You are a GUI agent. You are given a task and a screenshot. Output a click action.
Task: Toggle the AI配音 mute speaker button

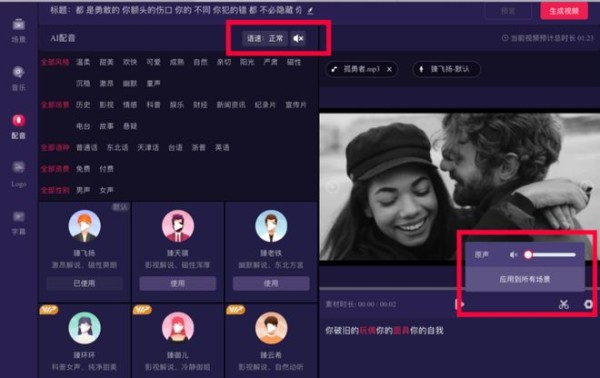tap(298, 38)
